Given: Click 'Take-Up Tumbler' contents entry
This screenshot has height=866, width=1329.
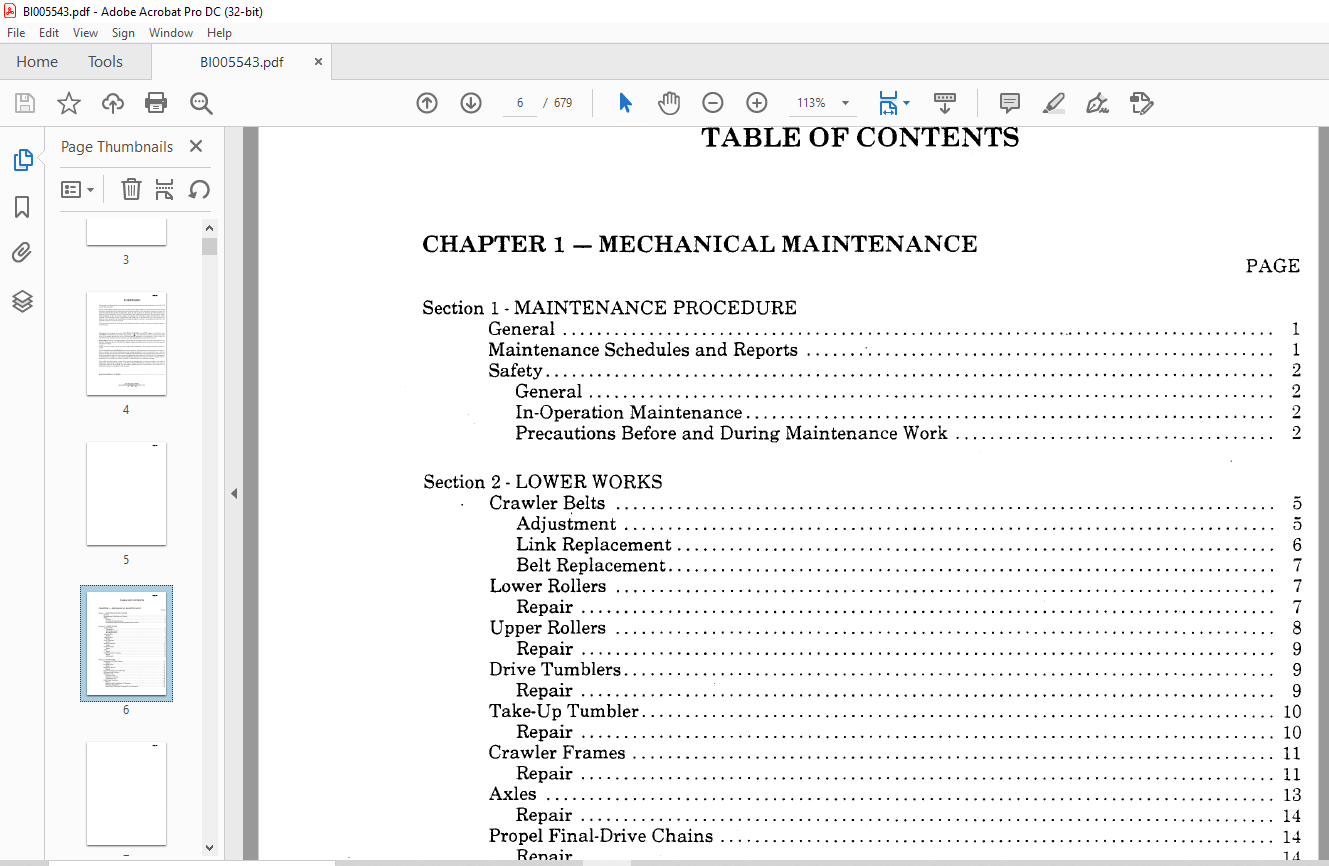Looking at the screenshot, I should [x=564, y=711].
